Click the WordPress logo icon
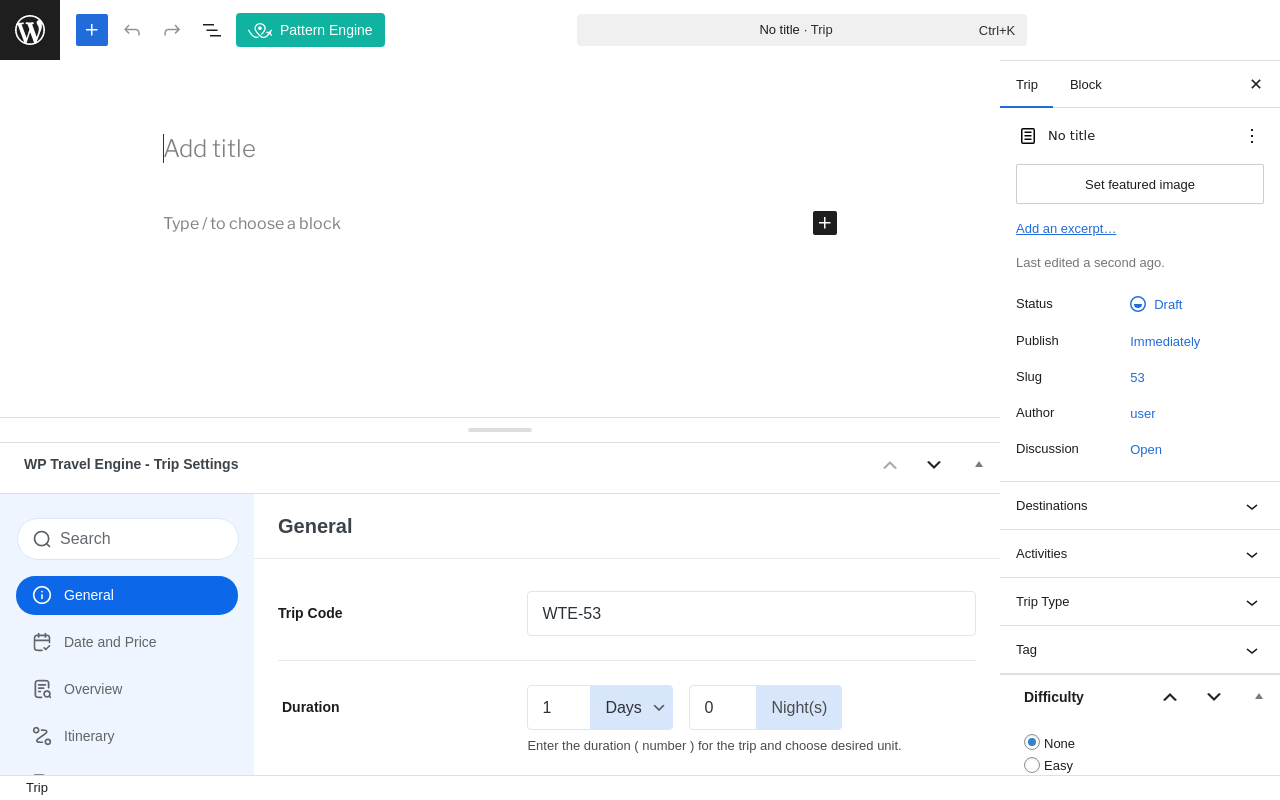 coord(30,30)
